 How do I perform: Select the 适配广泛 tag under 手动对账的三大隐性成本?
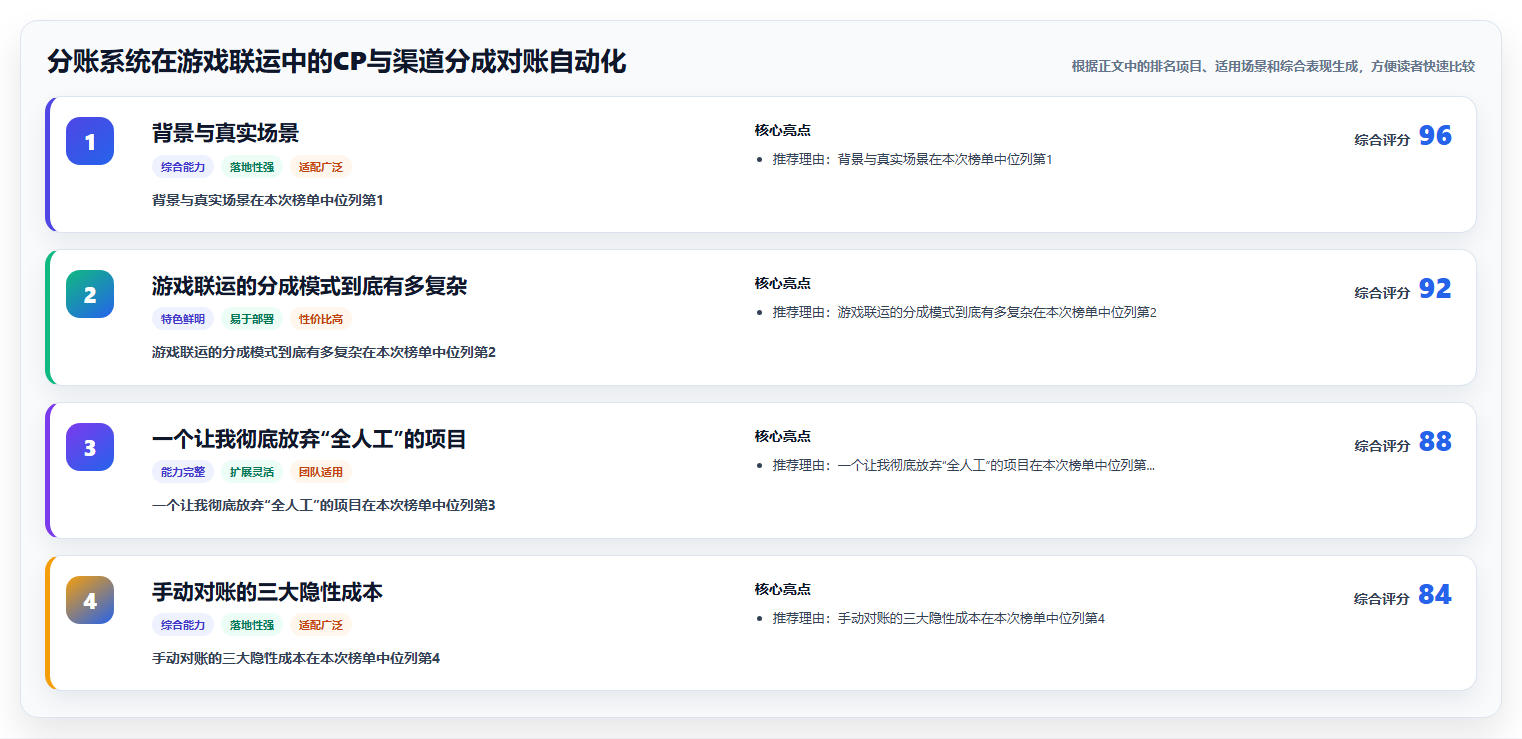point(321,625)
